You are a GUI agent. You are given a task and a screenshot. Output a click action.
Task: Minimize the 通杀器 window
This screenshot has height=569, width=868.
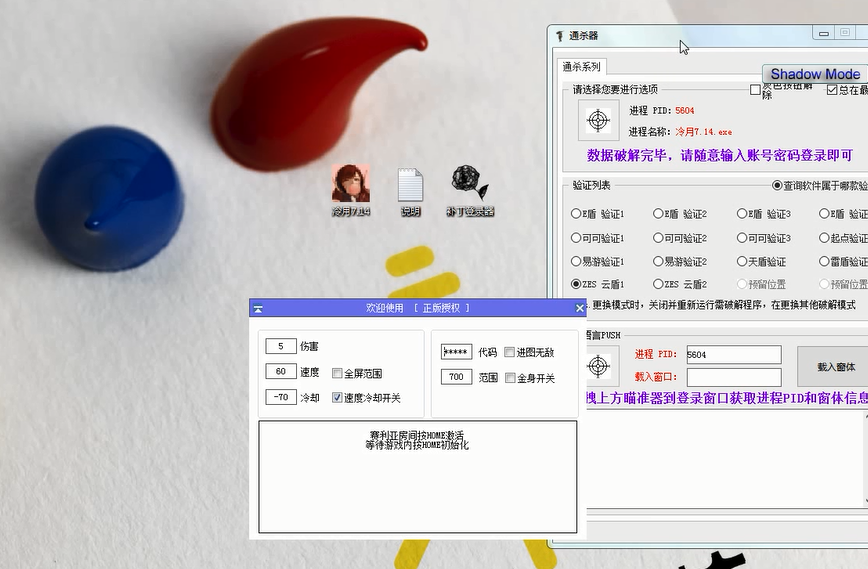click(x=824, y=33)
